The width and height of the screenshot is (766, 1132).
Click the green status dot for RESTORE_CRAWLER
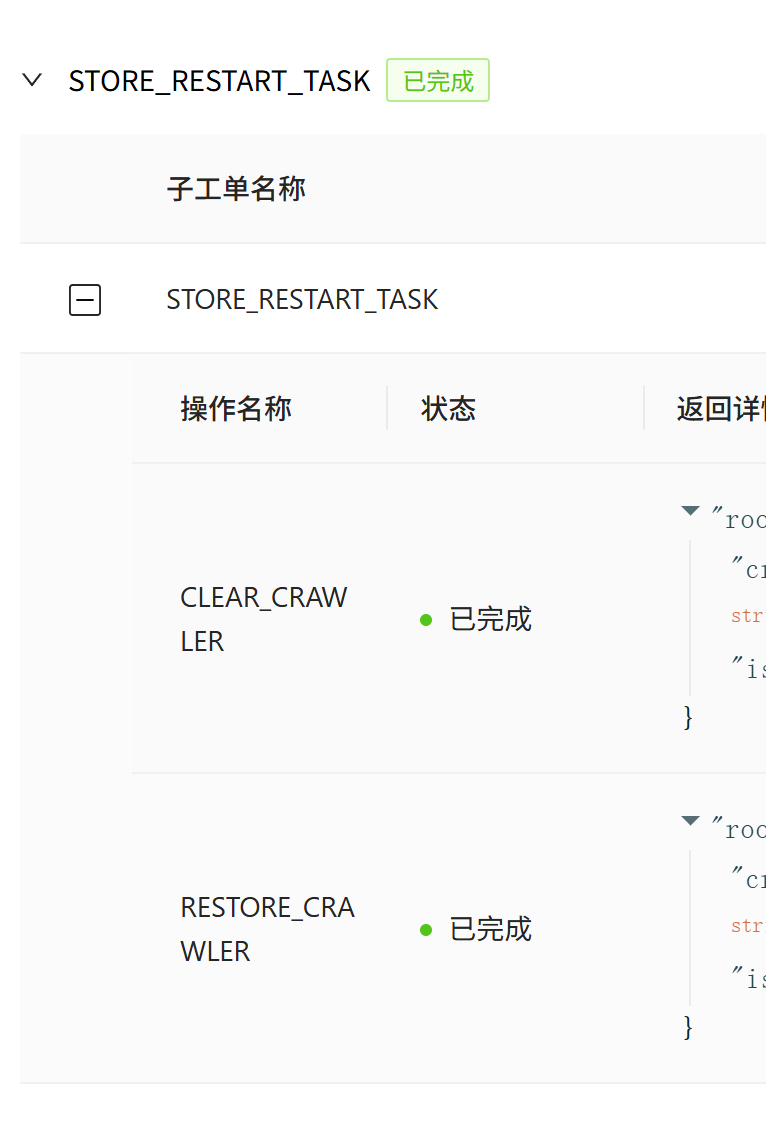pyautogui.click(x=426, y=930)
